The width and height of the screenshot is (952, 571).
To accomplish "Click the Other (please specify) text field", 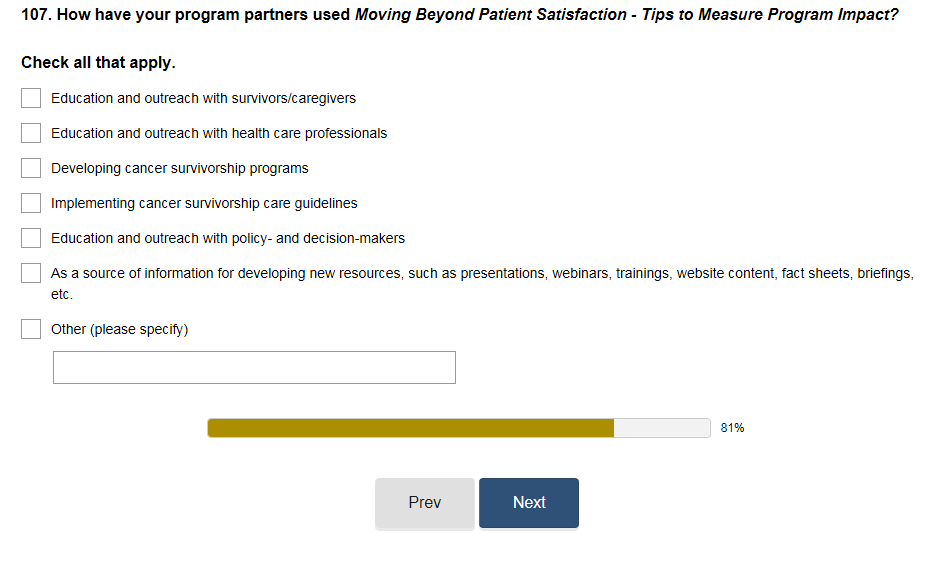I will [x=254, y=367].
